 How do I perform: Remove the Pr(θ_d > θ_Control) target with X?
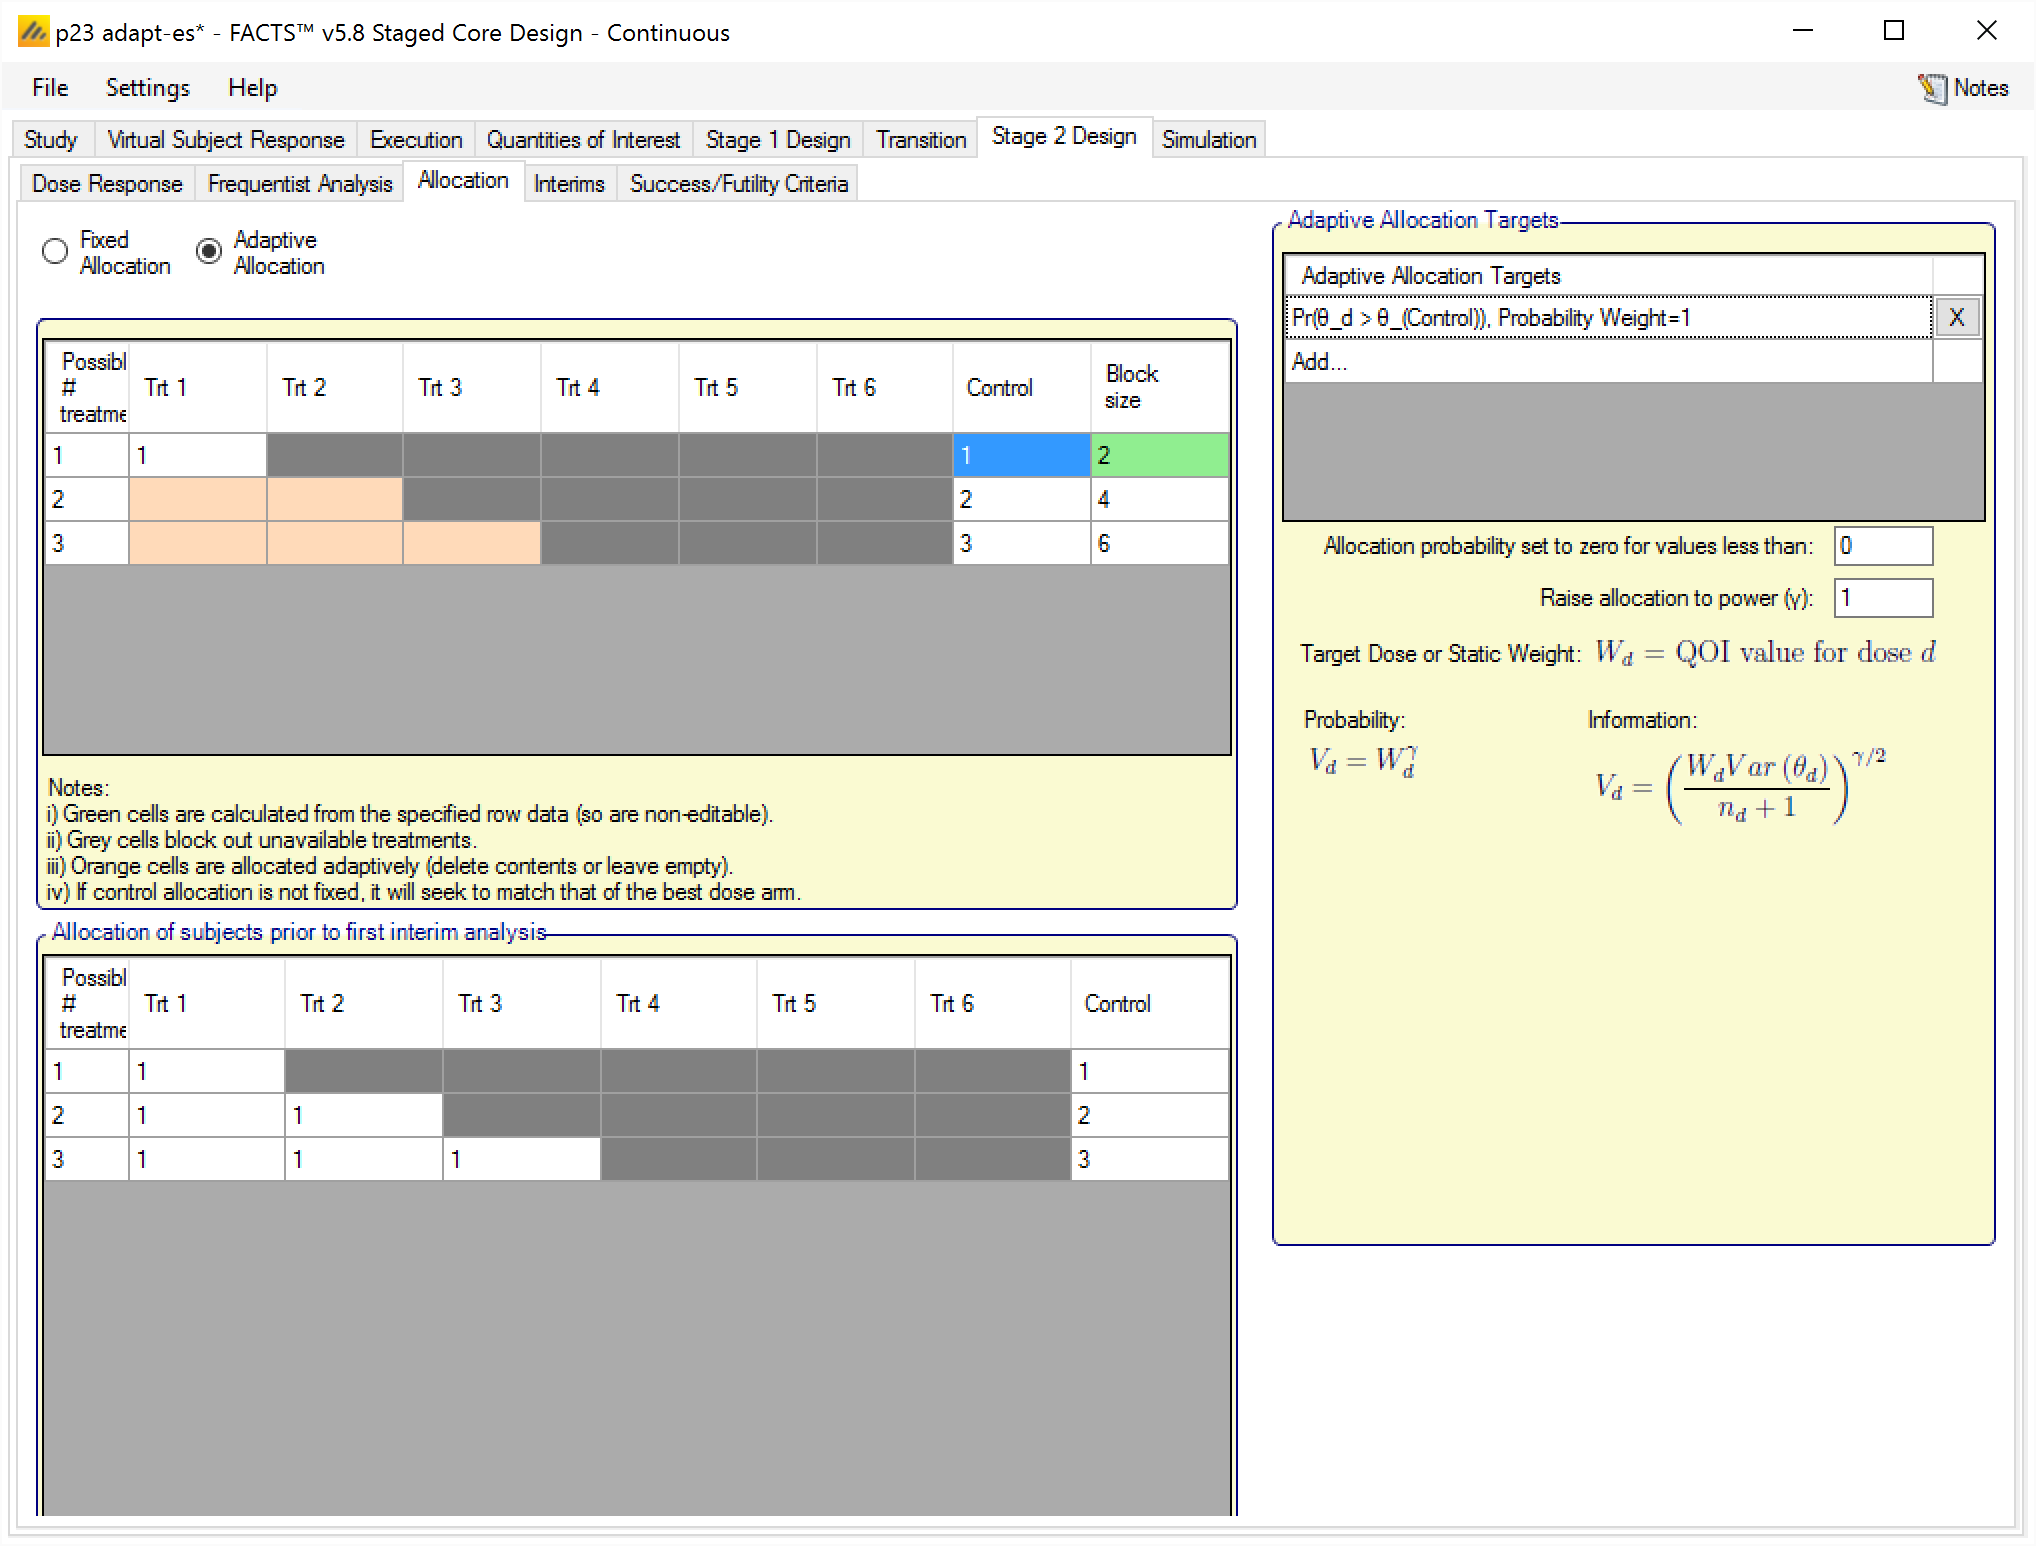pos(1956,318)
